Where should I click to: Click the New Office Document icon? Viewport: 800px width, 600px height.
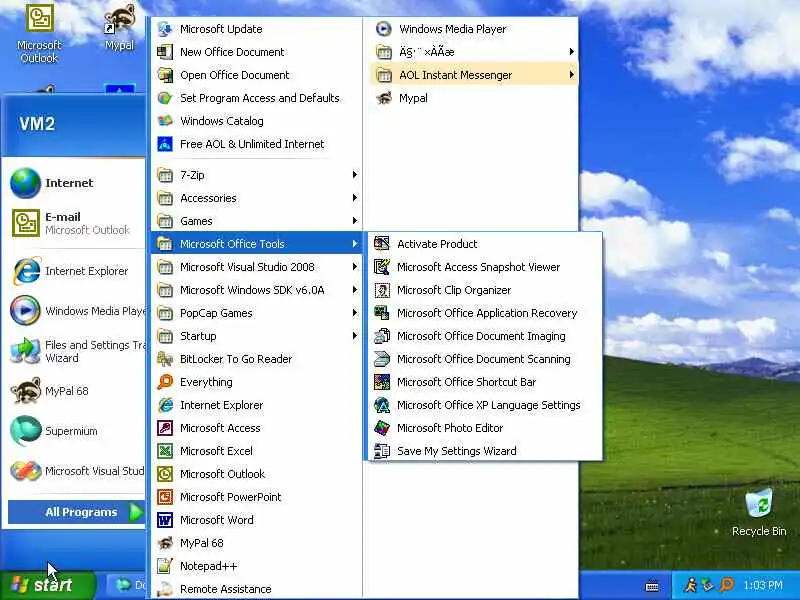pyautogui.click(x=165, y=52)
